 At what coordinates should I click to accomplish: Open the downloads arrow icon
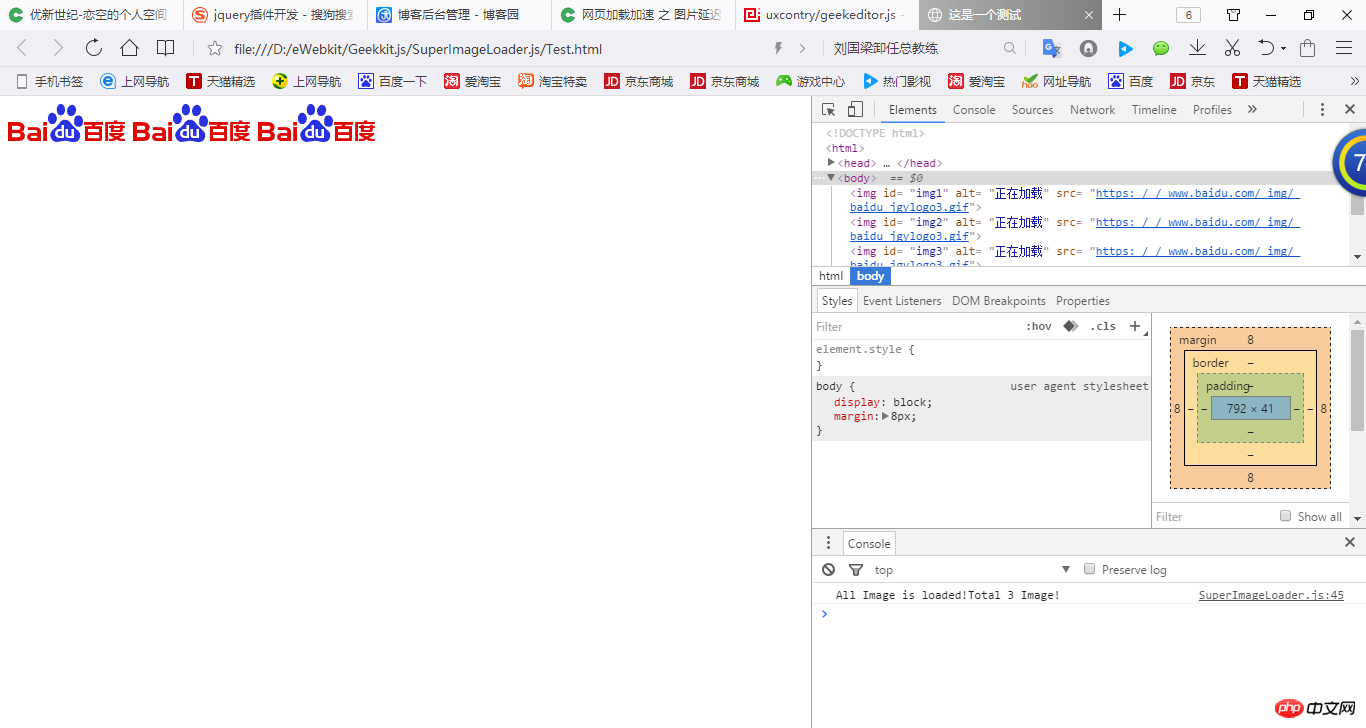tap(1197, 48)
